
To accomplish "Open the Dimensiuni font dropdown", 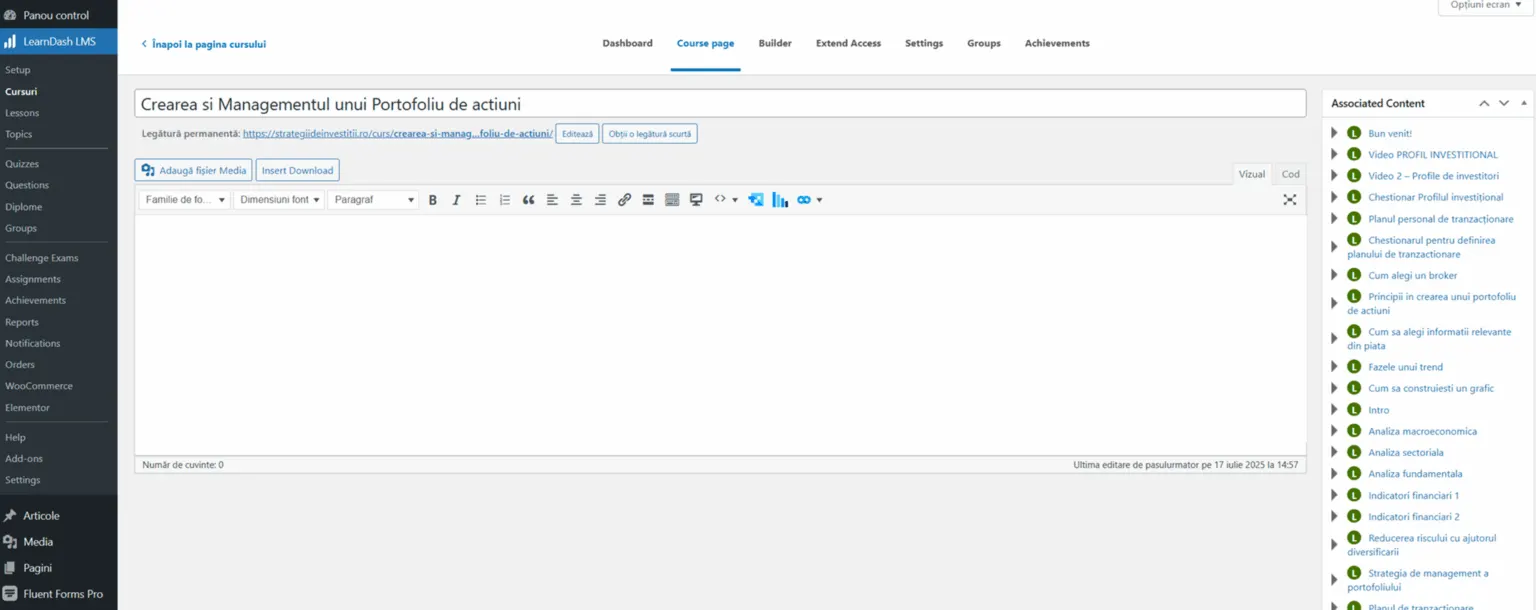I will (279, 200).
